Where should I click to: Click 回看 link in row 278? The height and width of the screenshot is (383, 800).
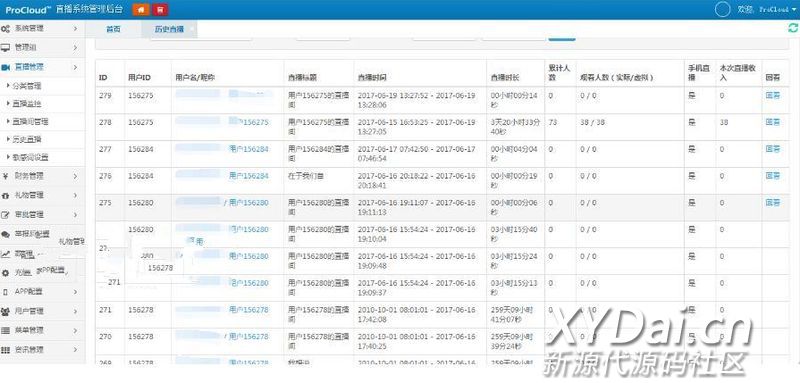click(x=772, y=122)
